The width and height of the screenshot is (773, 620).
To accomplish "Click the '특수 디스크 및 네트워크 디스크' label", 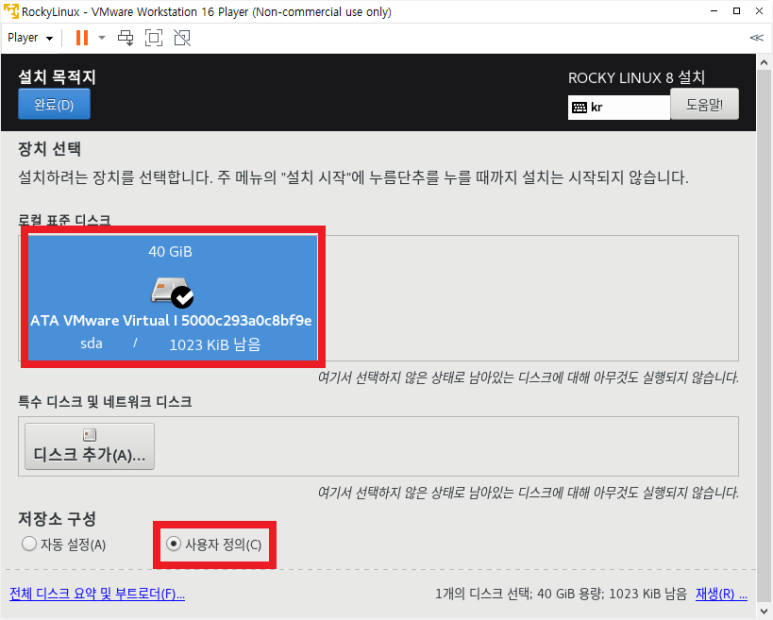I will click(x=105, y=402).
